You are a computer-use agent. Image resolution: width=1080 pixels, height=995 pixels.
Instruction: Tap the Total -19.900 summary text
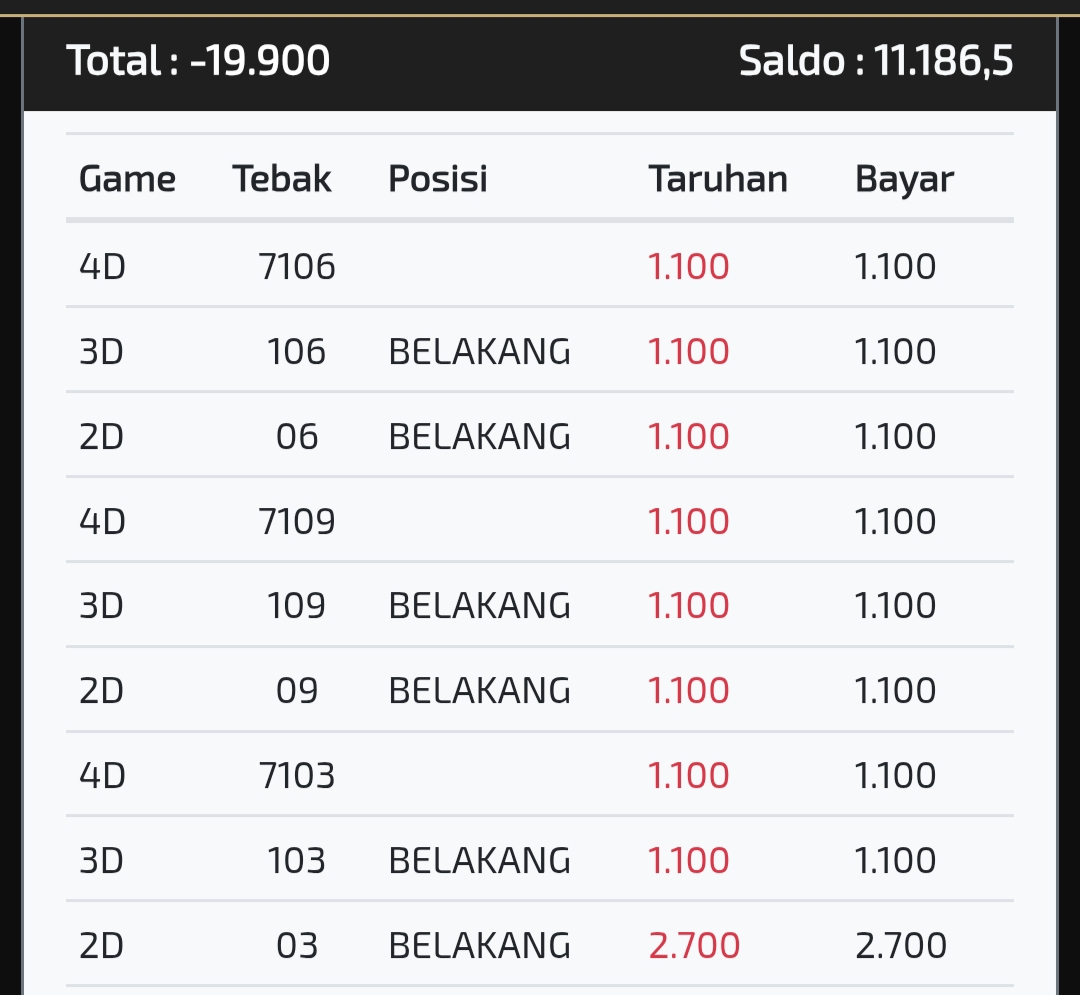click(198, 61)
